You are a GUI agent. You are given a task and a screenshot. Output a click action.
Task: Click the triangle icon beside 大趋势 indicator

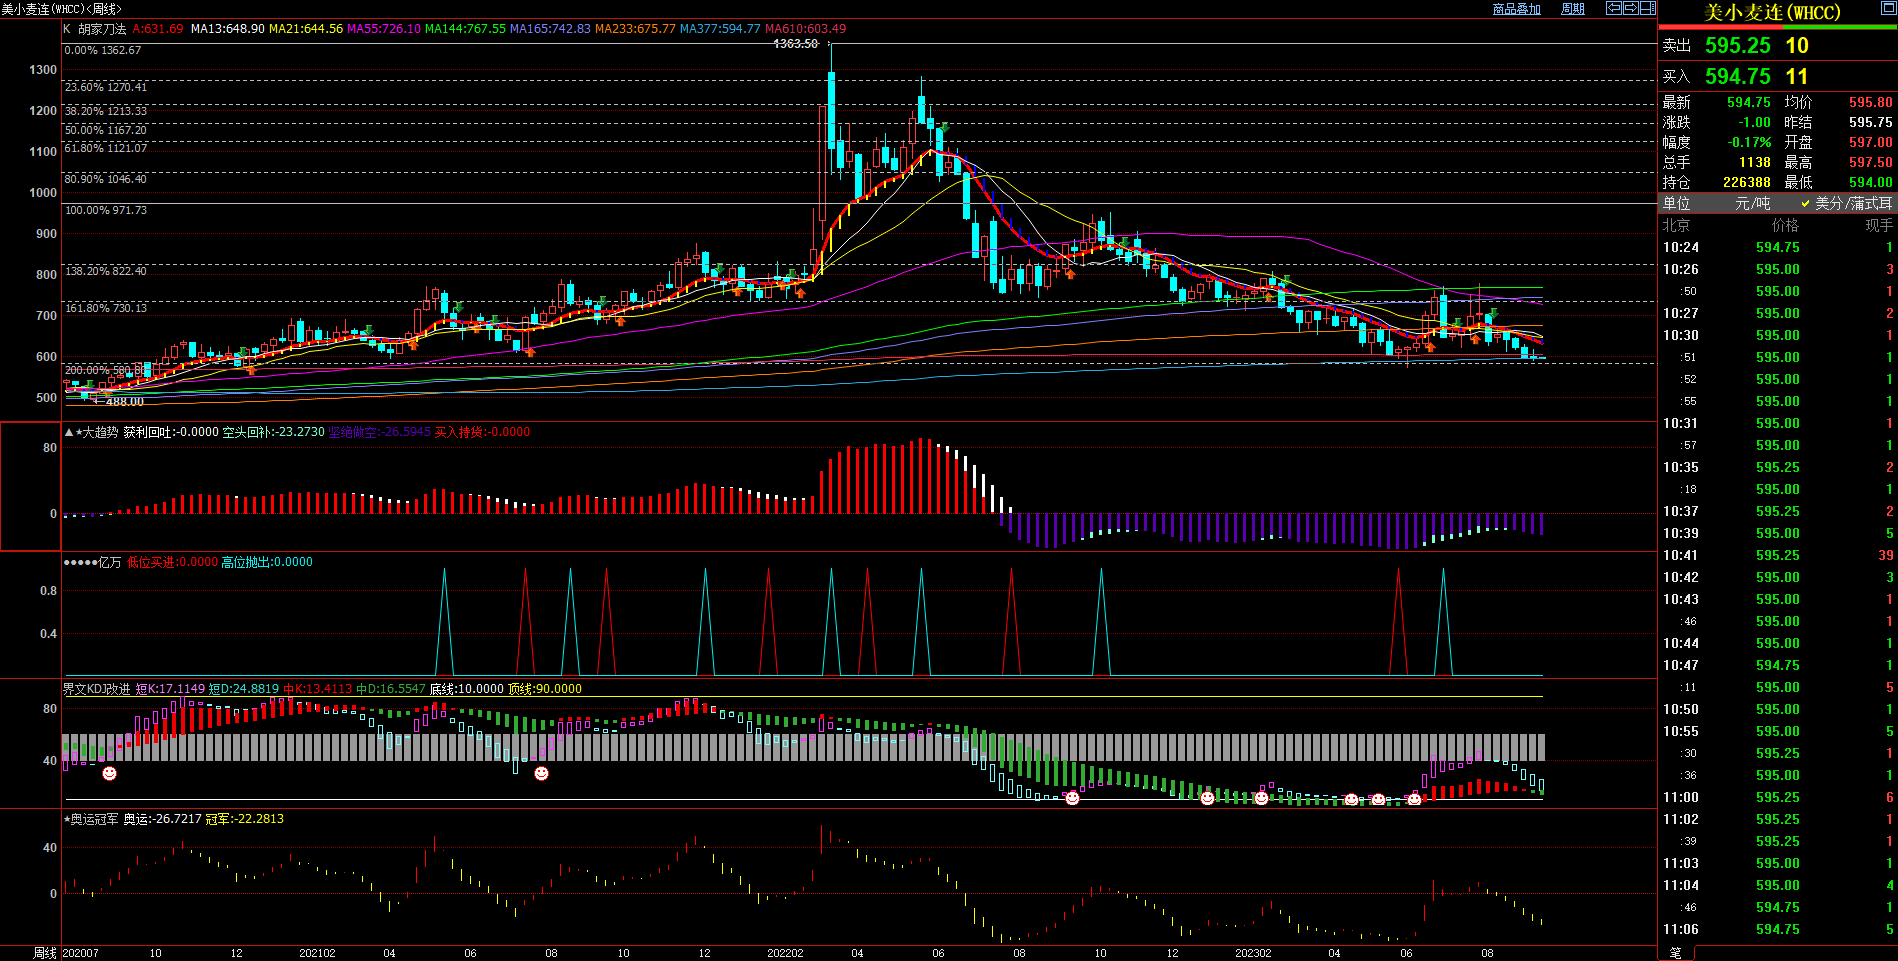(69, 432)
